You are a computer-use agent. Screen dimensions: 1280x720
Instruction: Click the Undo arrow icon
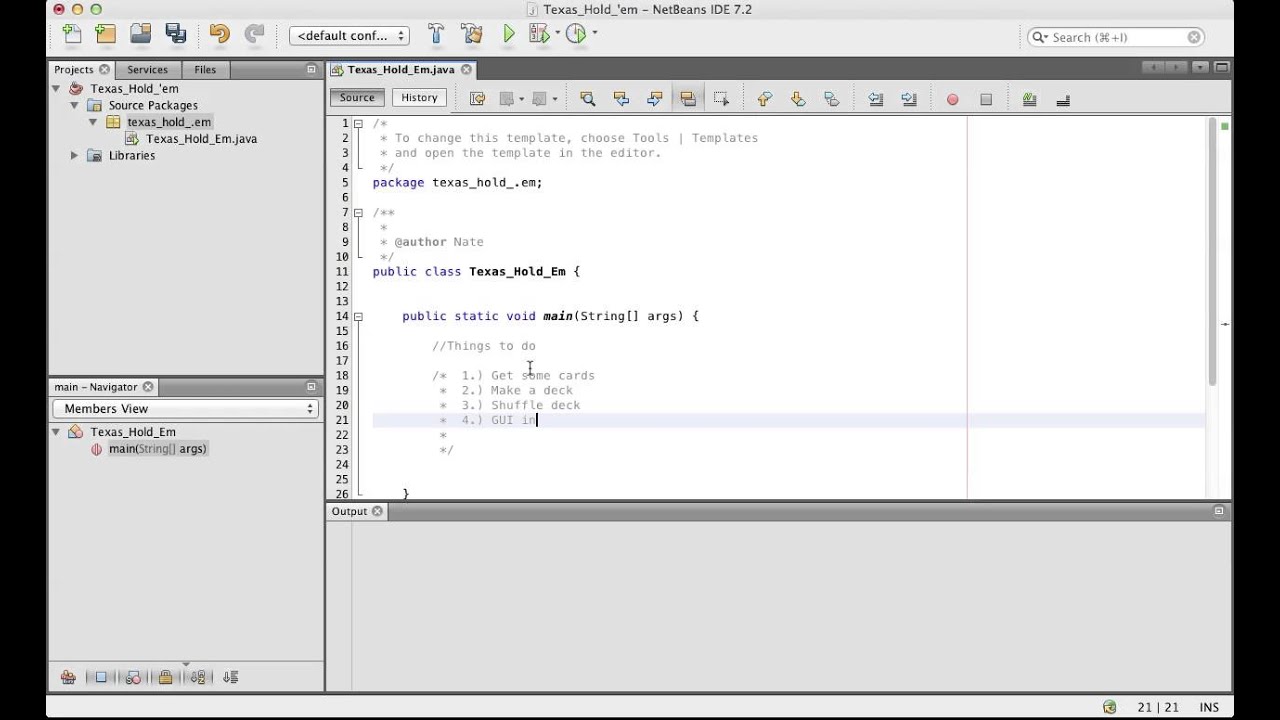[x=220, y=34]
